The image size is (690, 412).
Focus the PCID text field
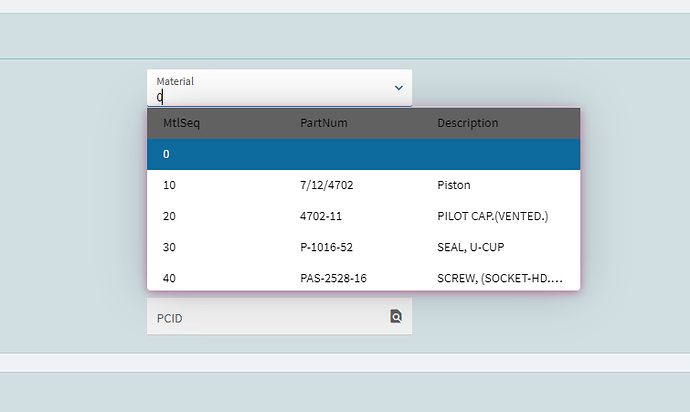[x=265, y=318]
